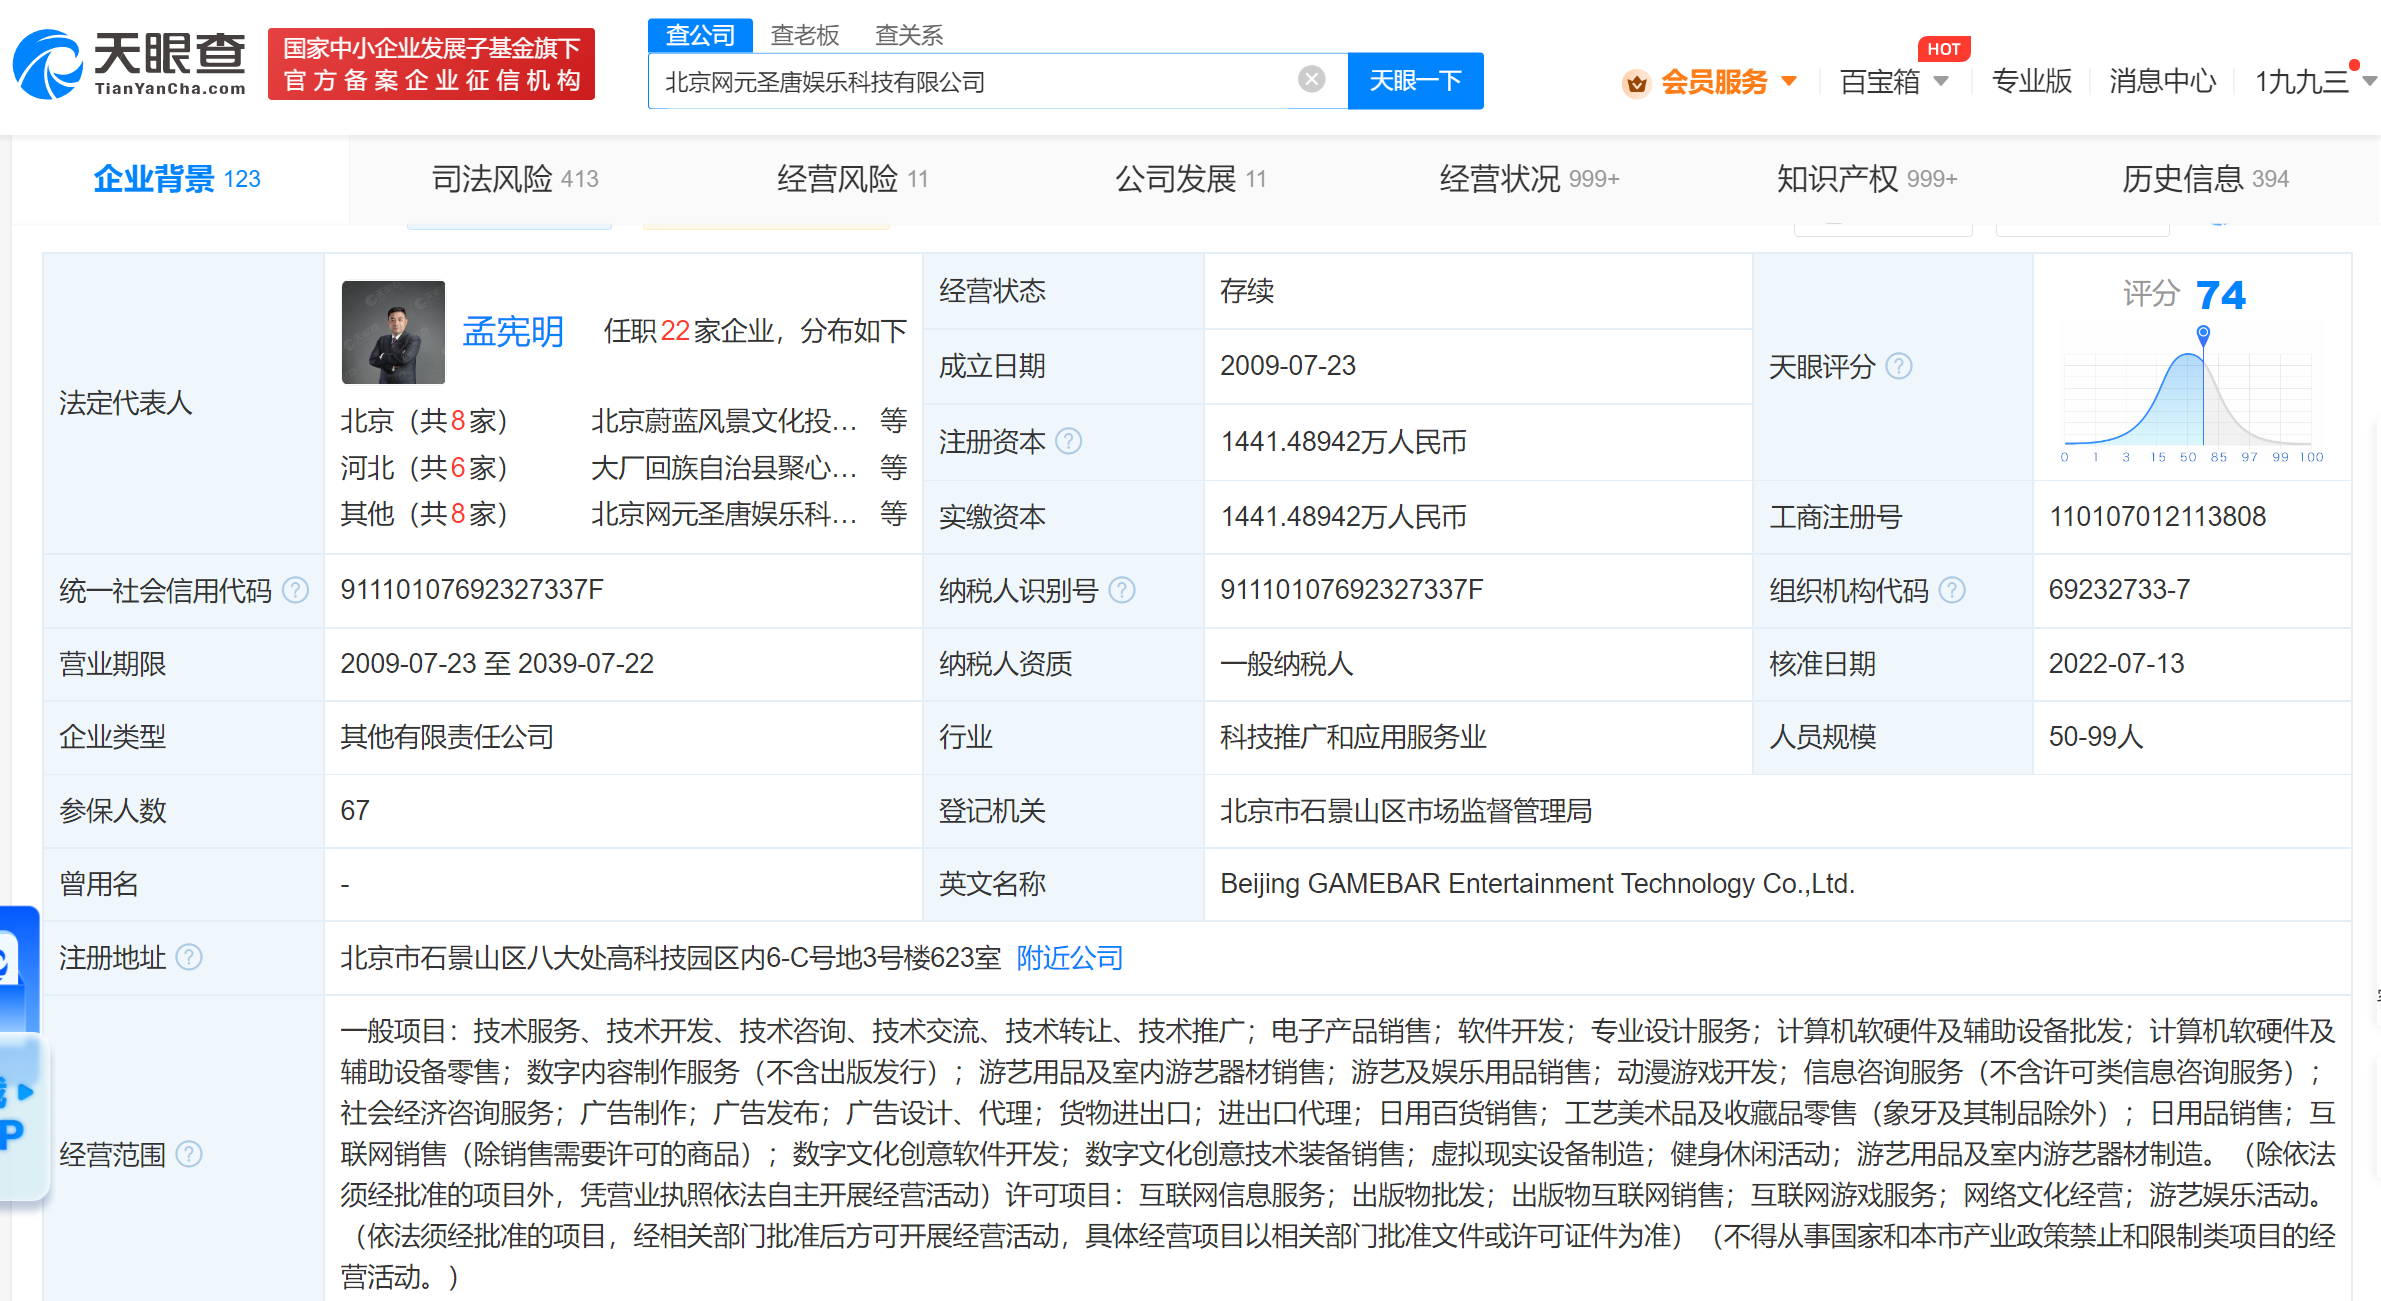Open the 知识产权 tab
The height and width of the screenshot is (1301, 2381).
tap(1867, 179)
